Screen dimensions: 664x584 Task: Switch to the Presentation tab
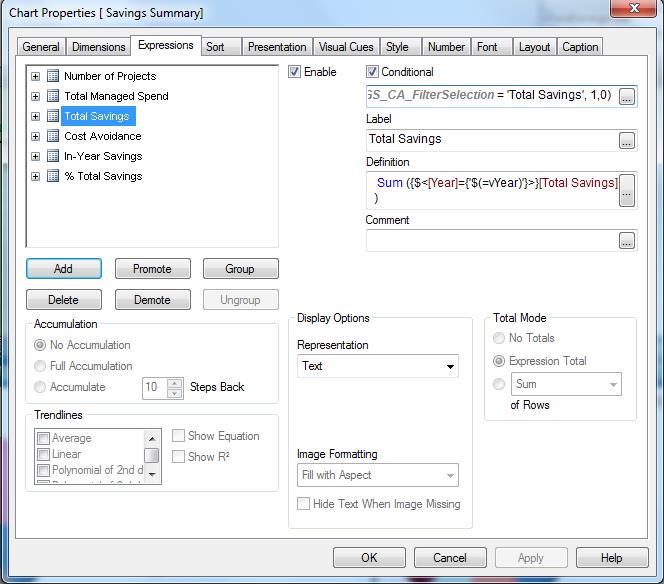coord(277,47)
